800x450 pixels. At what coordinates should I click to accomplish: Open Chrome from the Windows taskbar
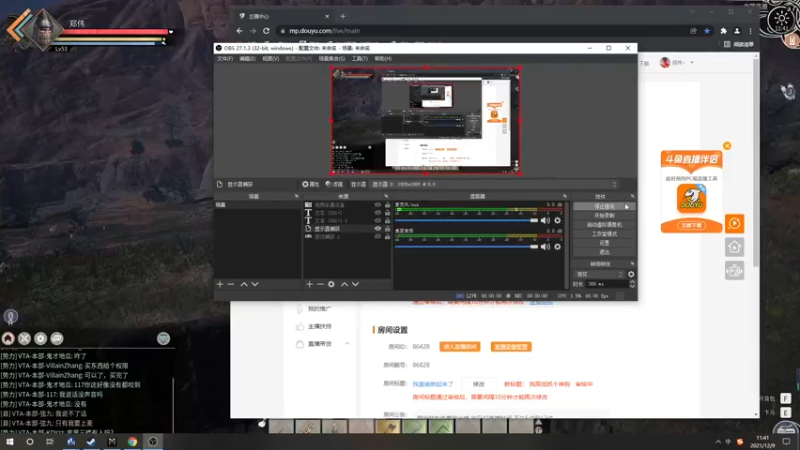[132, 442]
